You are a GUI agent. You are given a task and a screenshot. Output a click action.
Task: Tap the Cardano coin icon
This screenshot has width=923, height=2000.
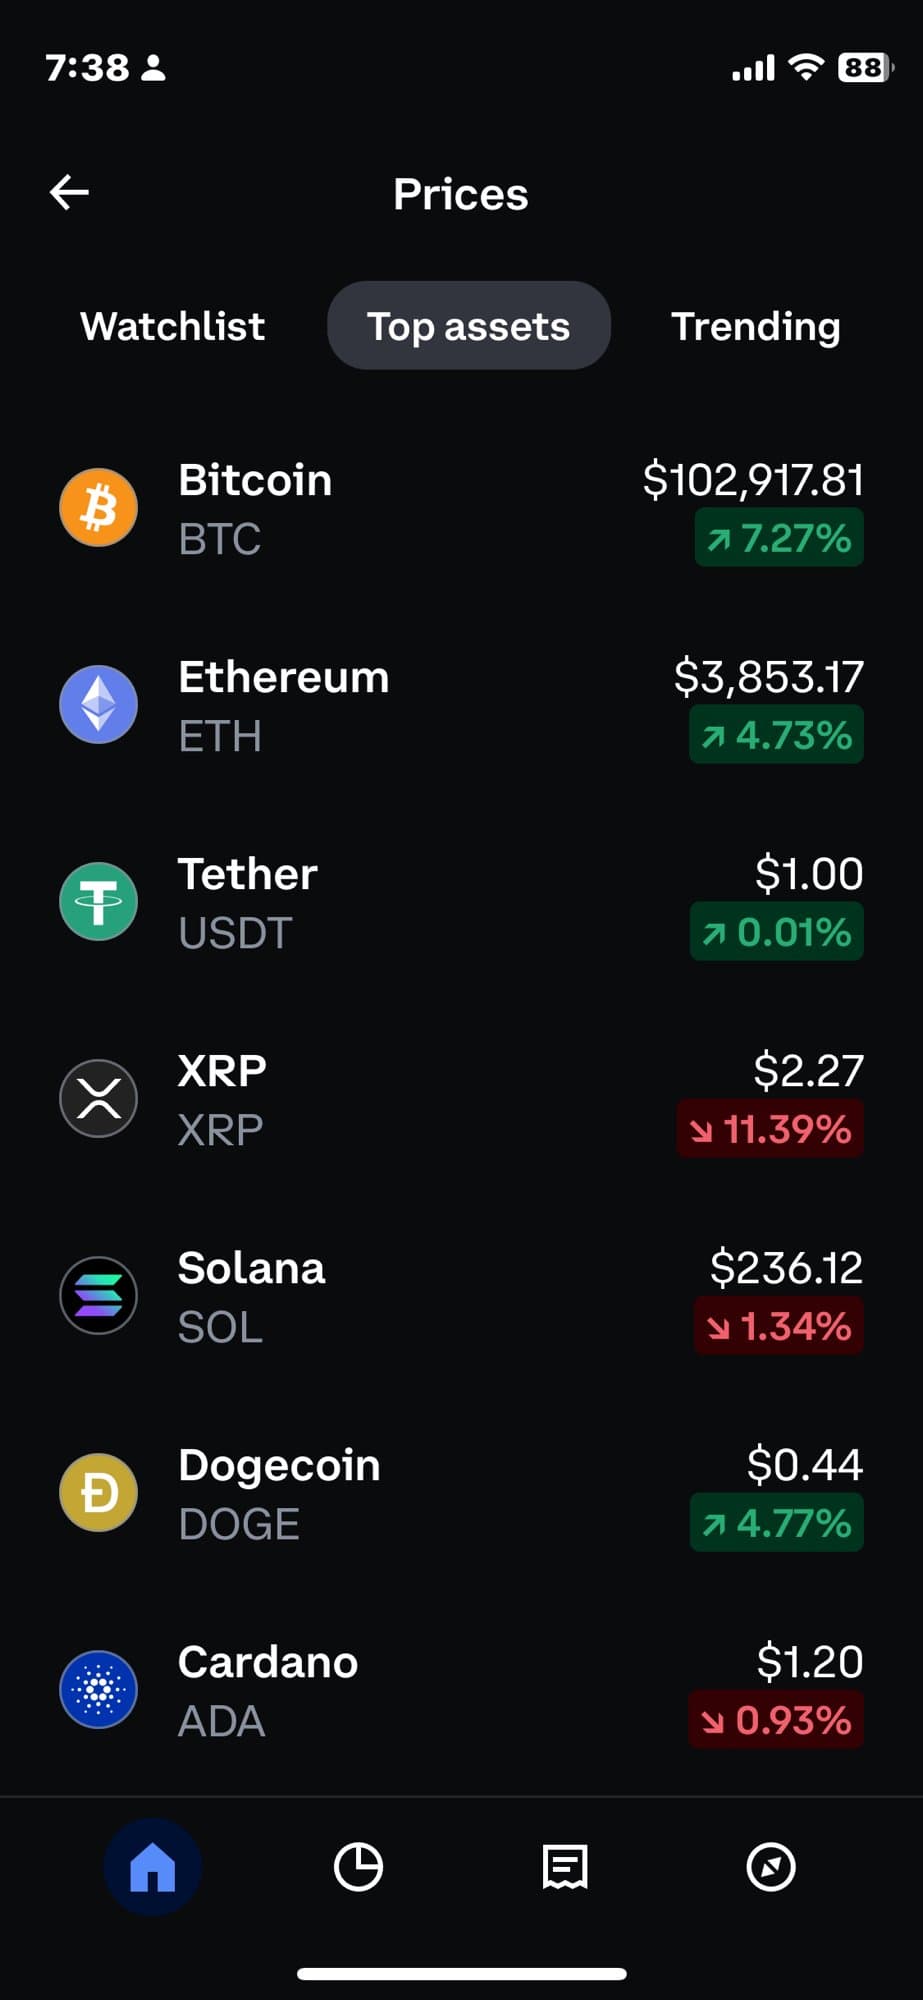pos(98,1689)
